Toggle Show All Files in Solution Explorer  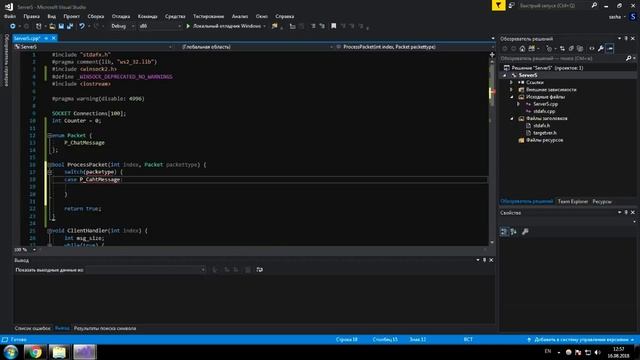click(x=580, y=49)
